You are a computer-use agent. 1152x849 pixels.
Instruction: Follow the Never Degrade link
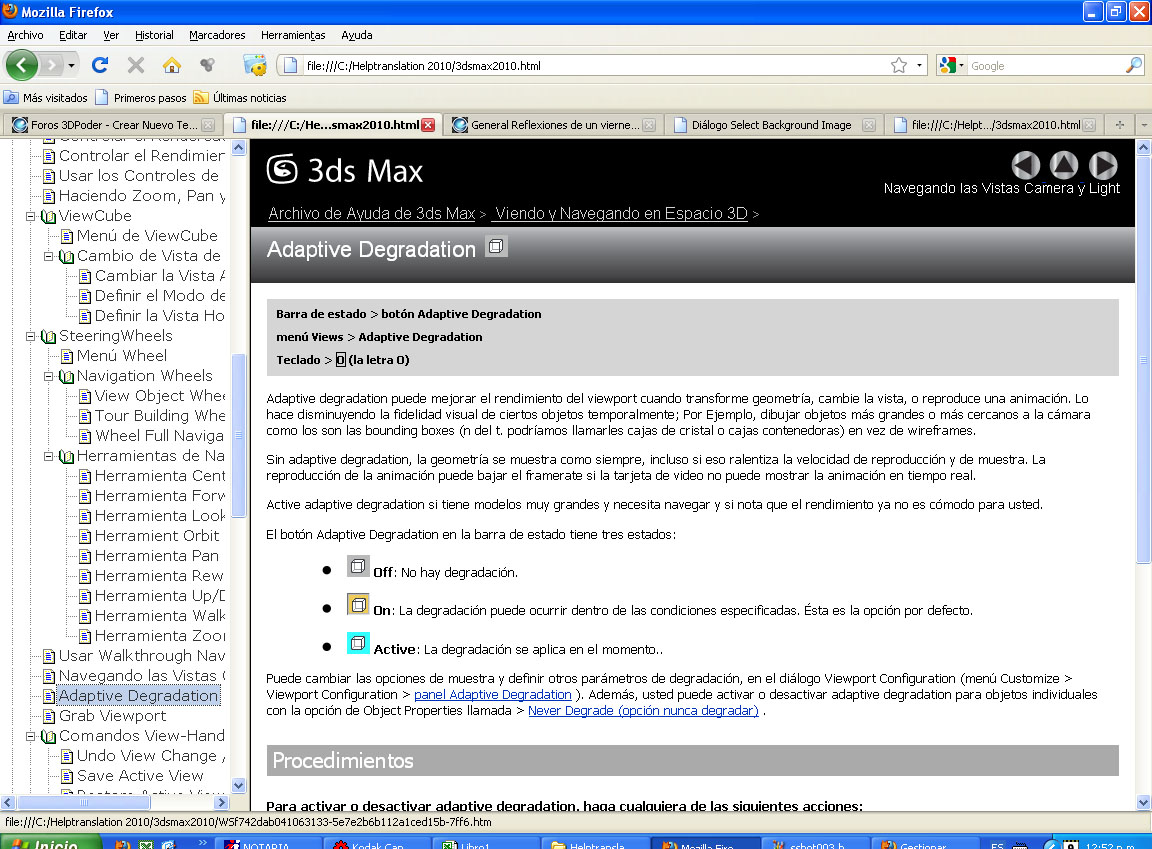[x=643, y=711]
